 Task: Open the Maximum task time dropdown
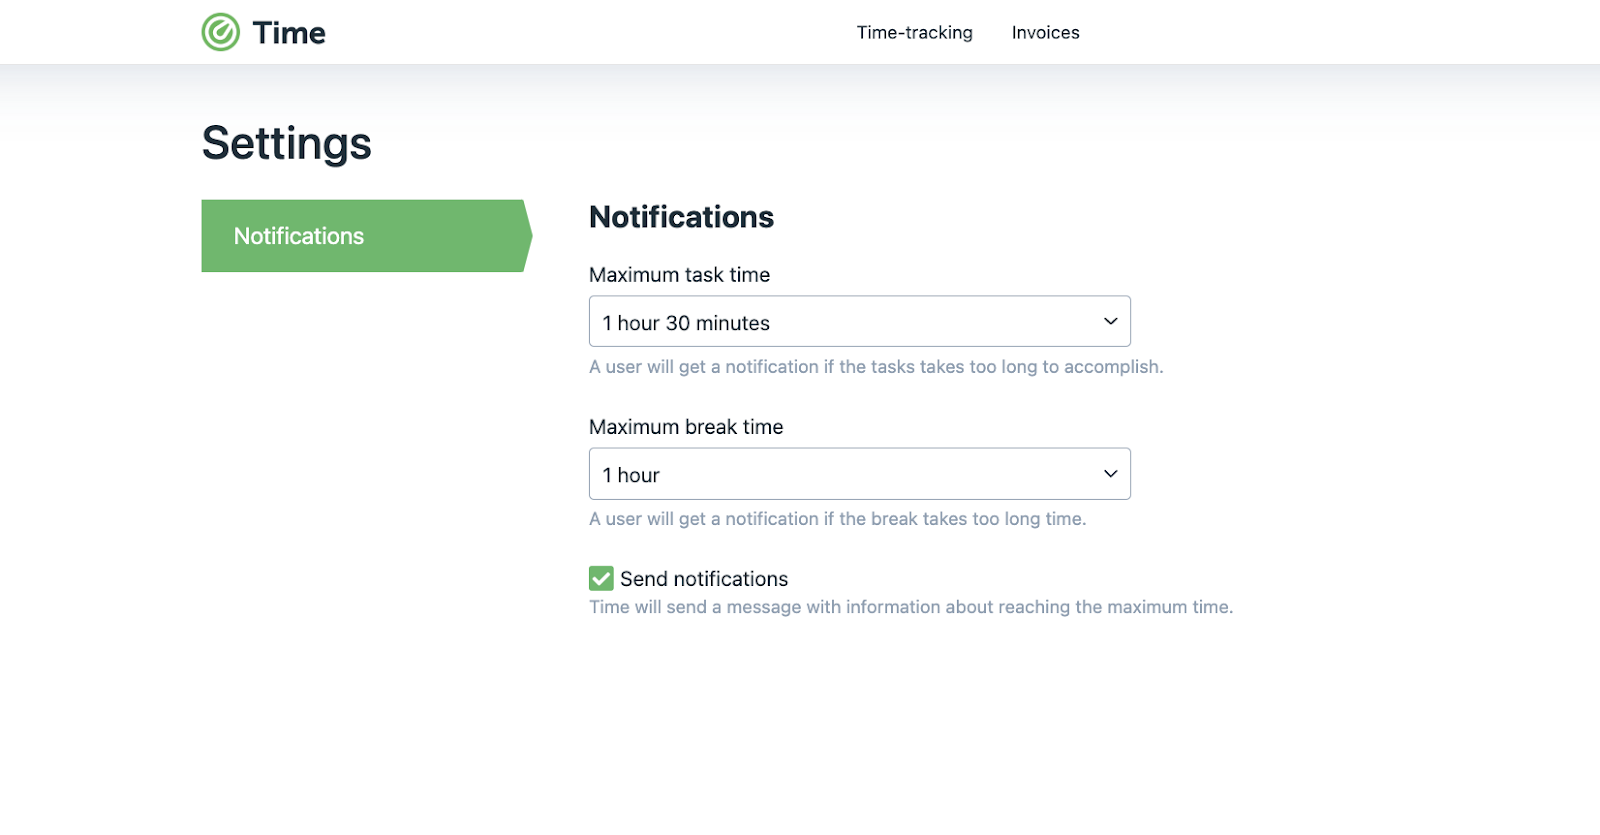click(860, 322)
